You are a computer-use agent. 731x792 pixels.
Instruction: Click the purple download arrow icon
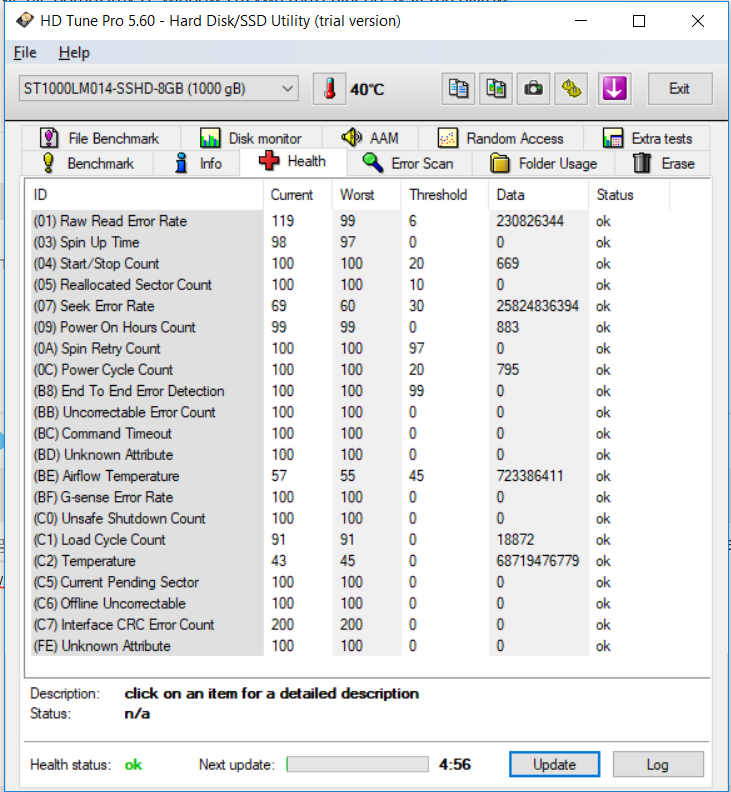614,89
